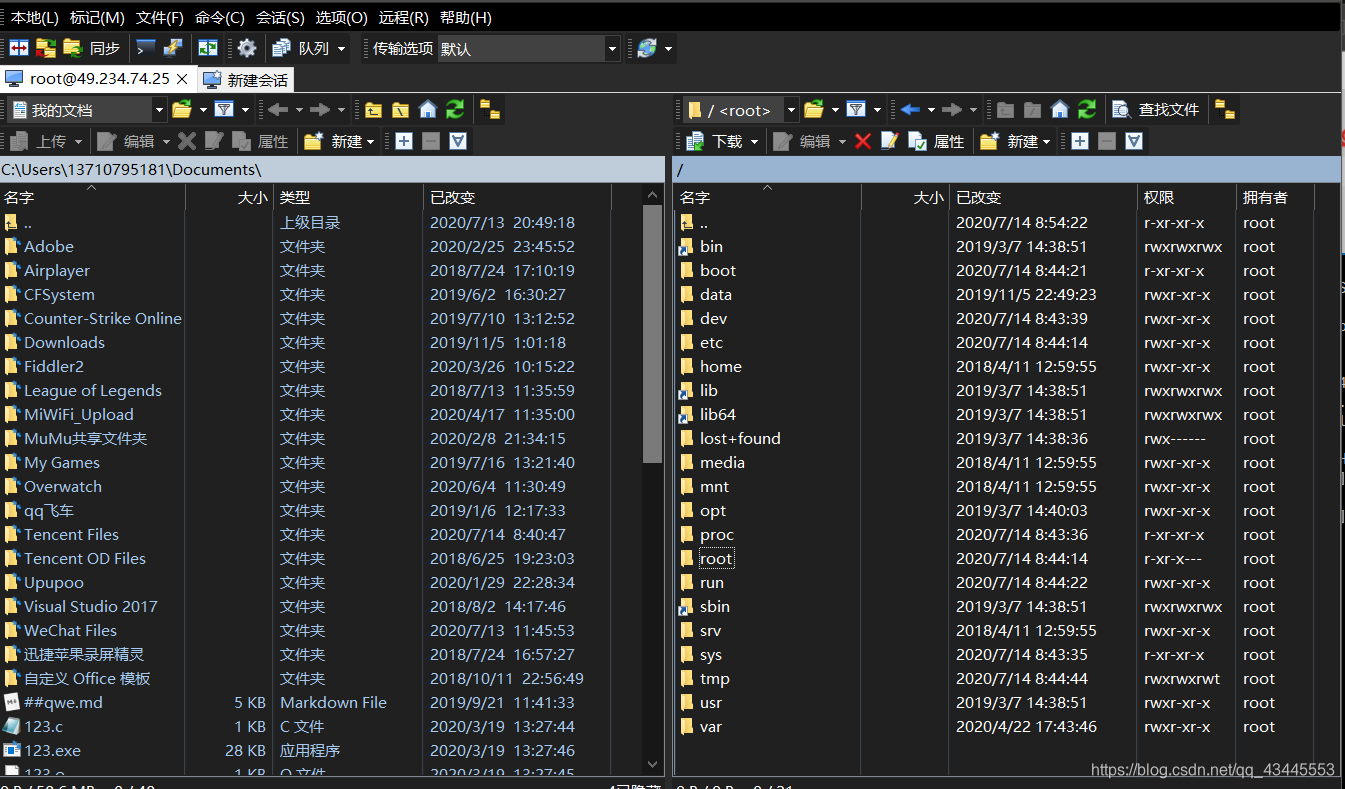Open the 新建会话 new session tab
The image size is (1345, 789).
click(246, 80)
